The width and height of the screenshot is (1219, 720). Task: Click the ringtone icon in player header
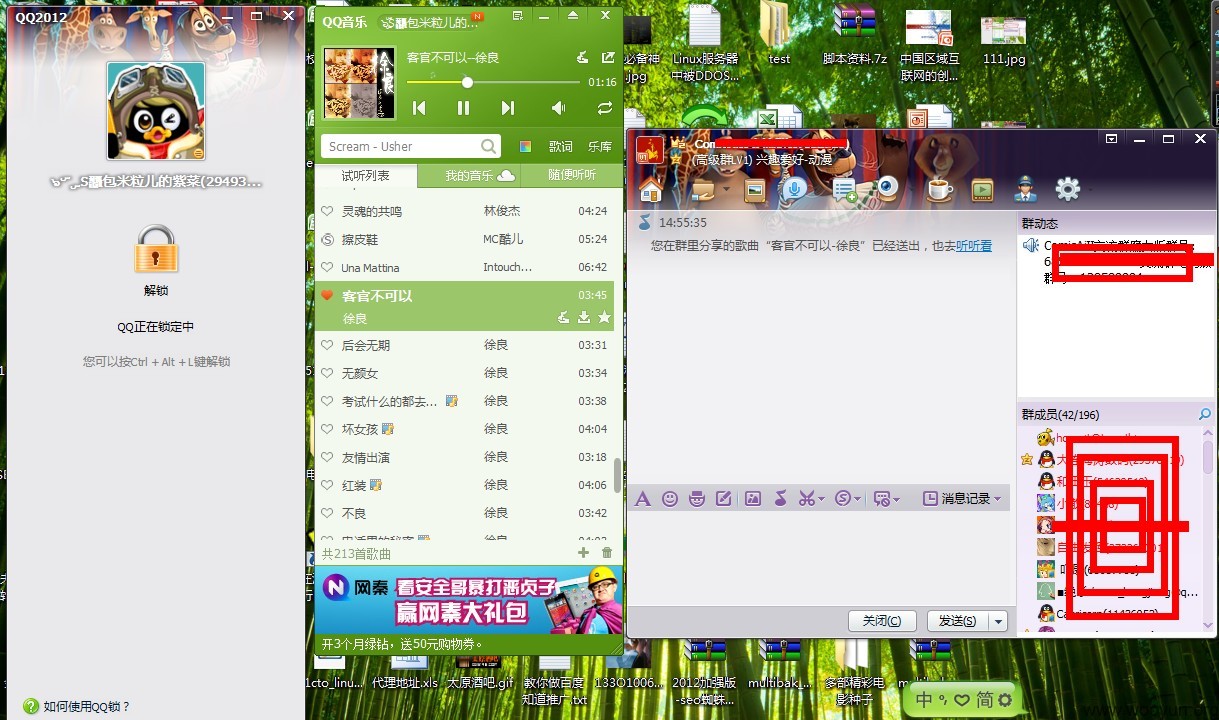pyautogui.click(x=583, y=58)
